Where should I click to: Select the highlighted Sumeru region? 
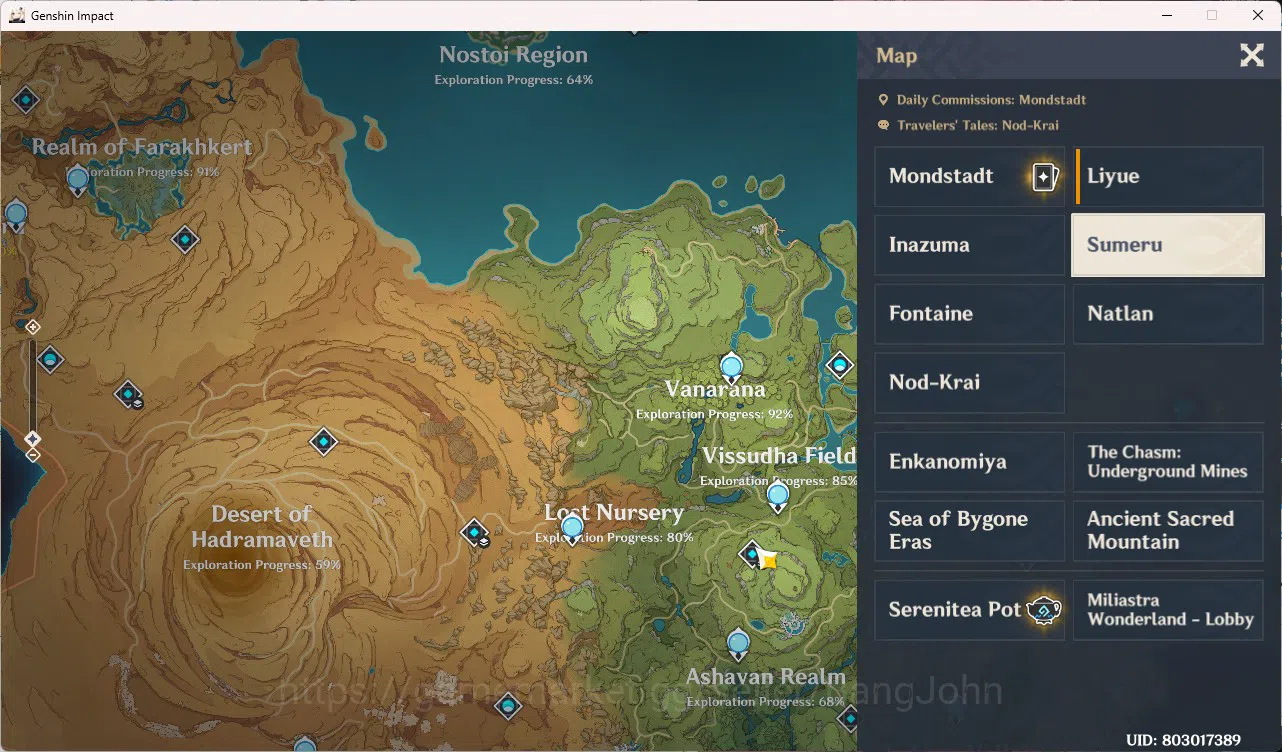(x=1168, y=245)
